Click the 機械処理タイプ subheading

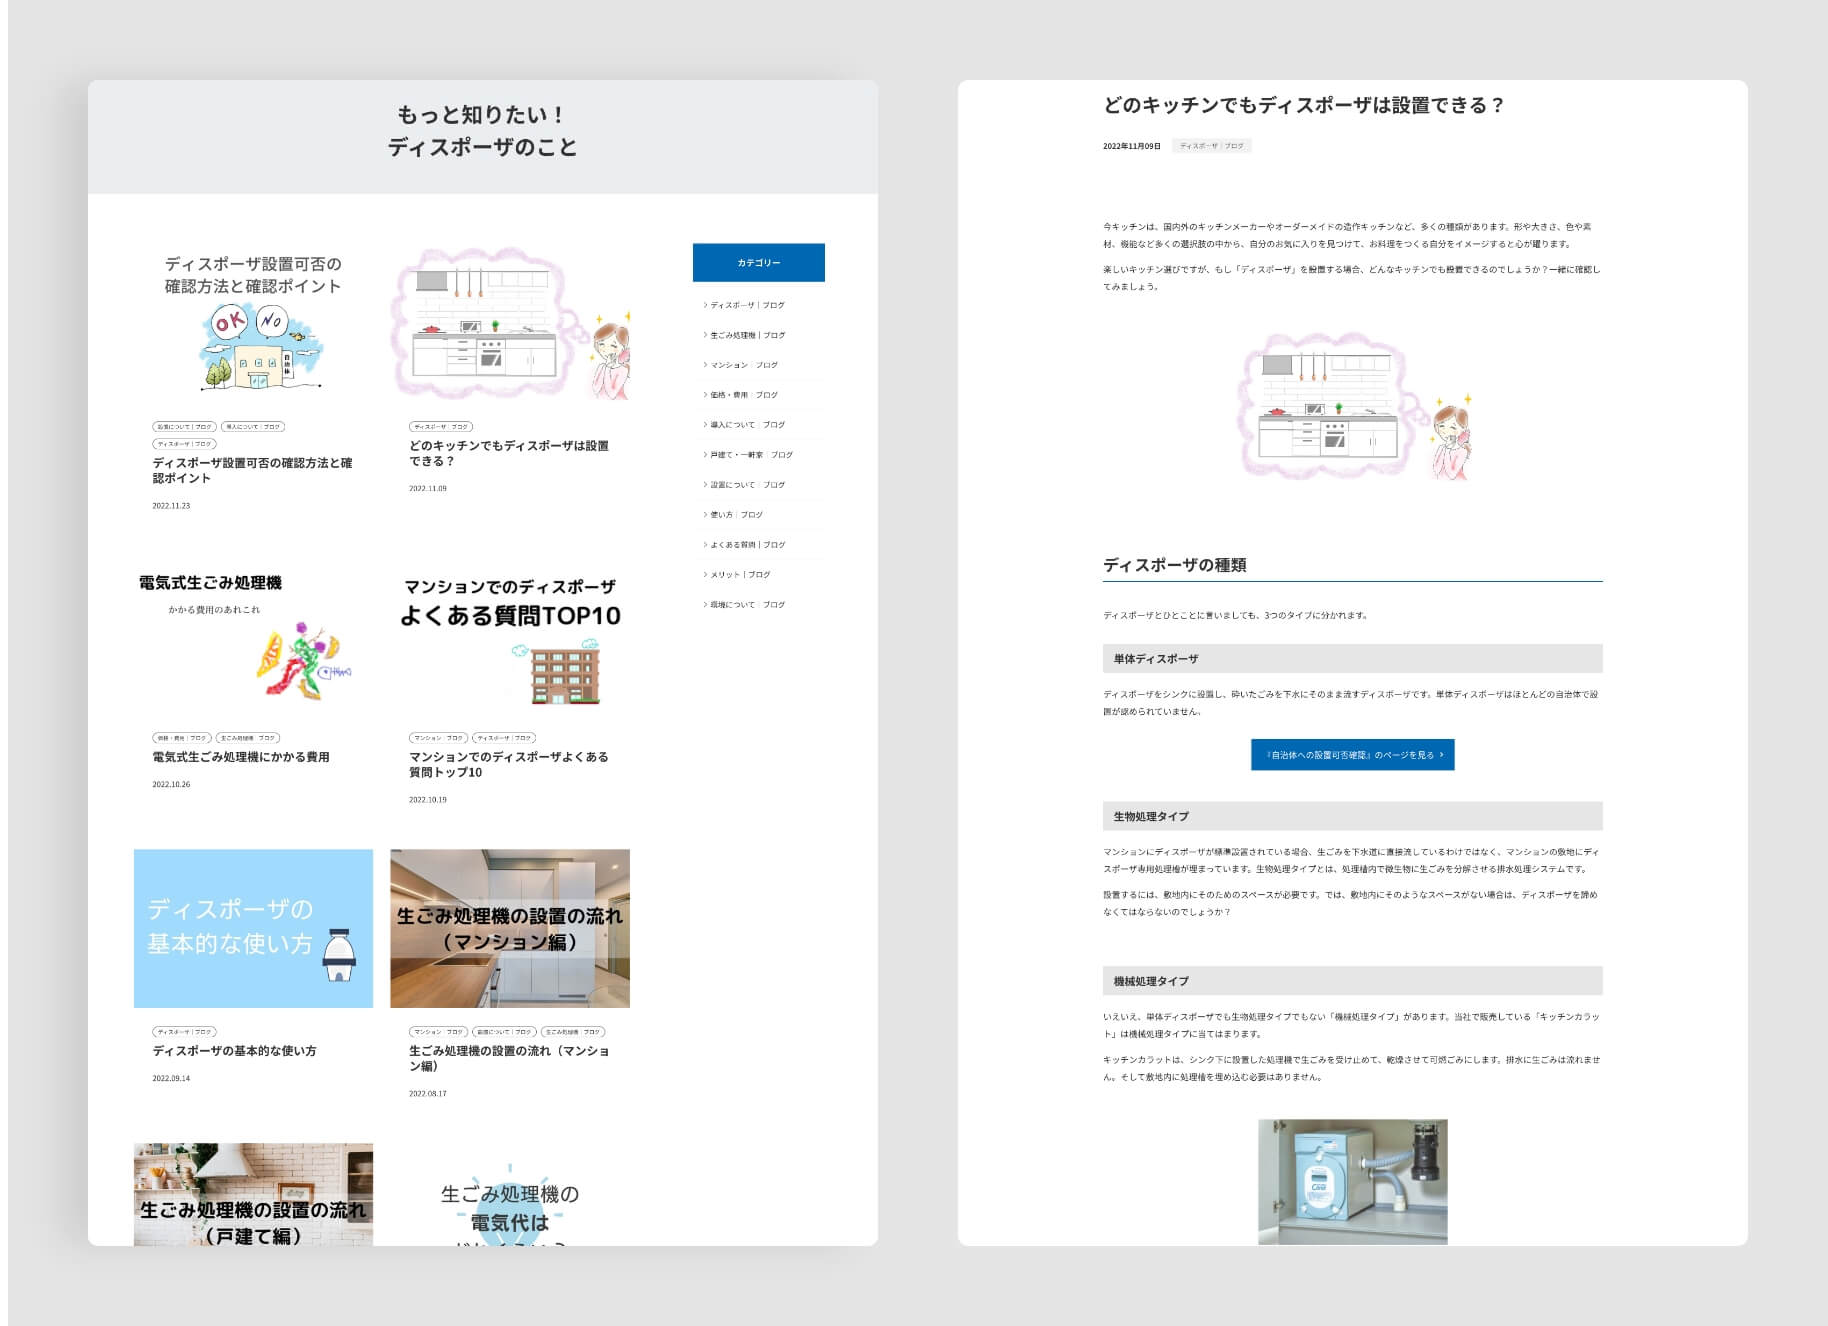pyautogui.click(x=1353, y=982)
